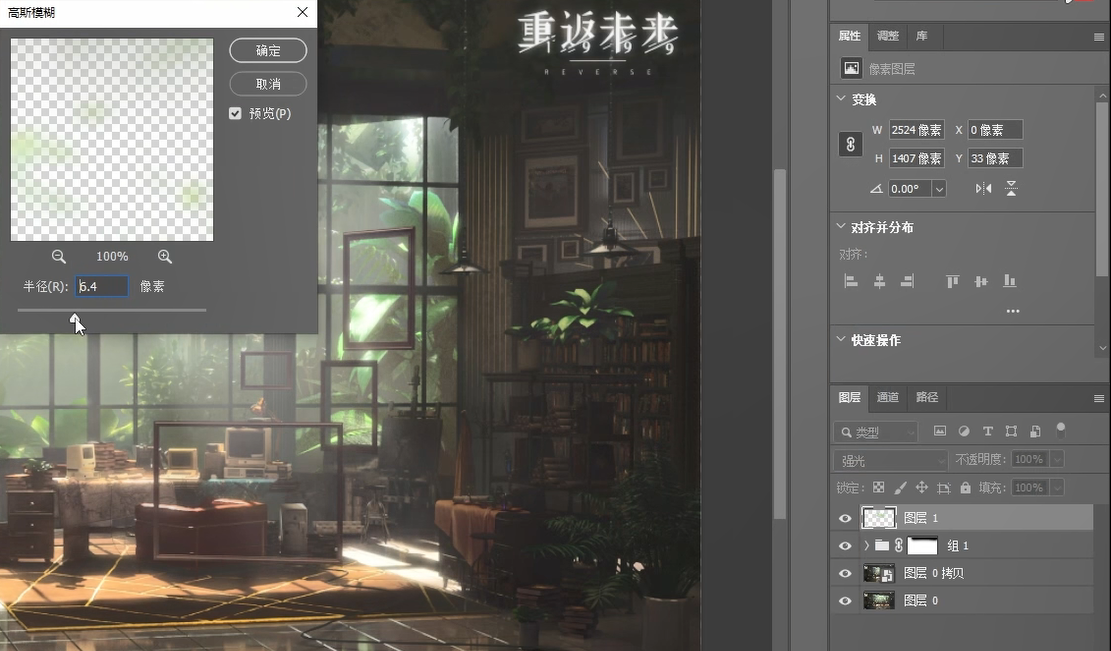This screenshot has height=651, width=1111.
Task: Collapse the 对齐并分布 section
Action: tap(841, 226)
